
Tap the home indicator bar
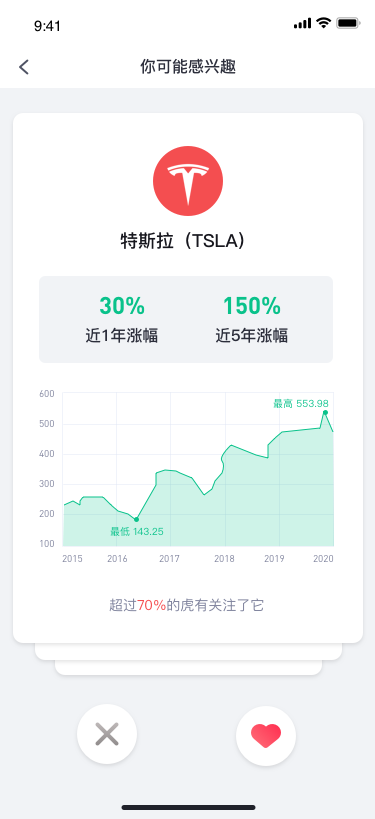click(x=188, y=807)
